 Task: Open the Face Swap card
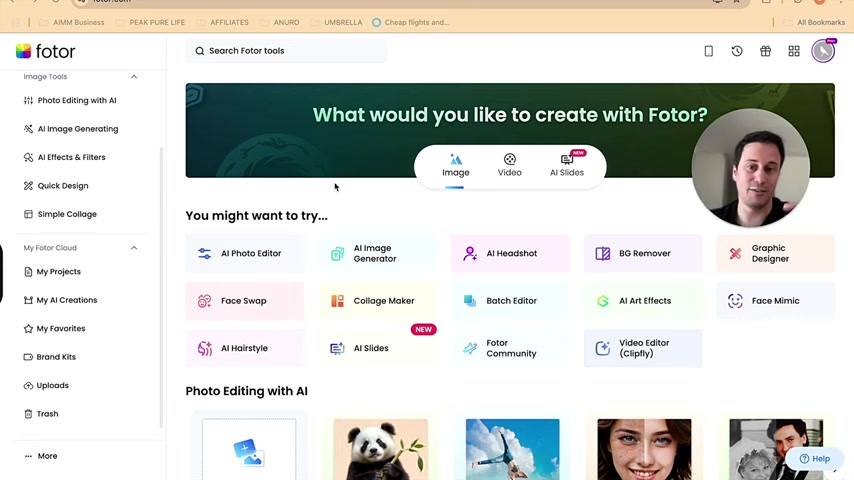click(245, 301)
